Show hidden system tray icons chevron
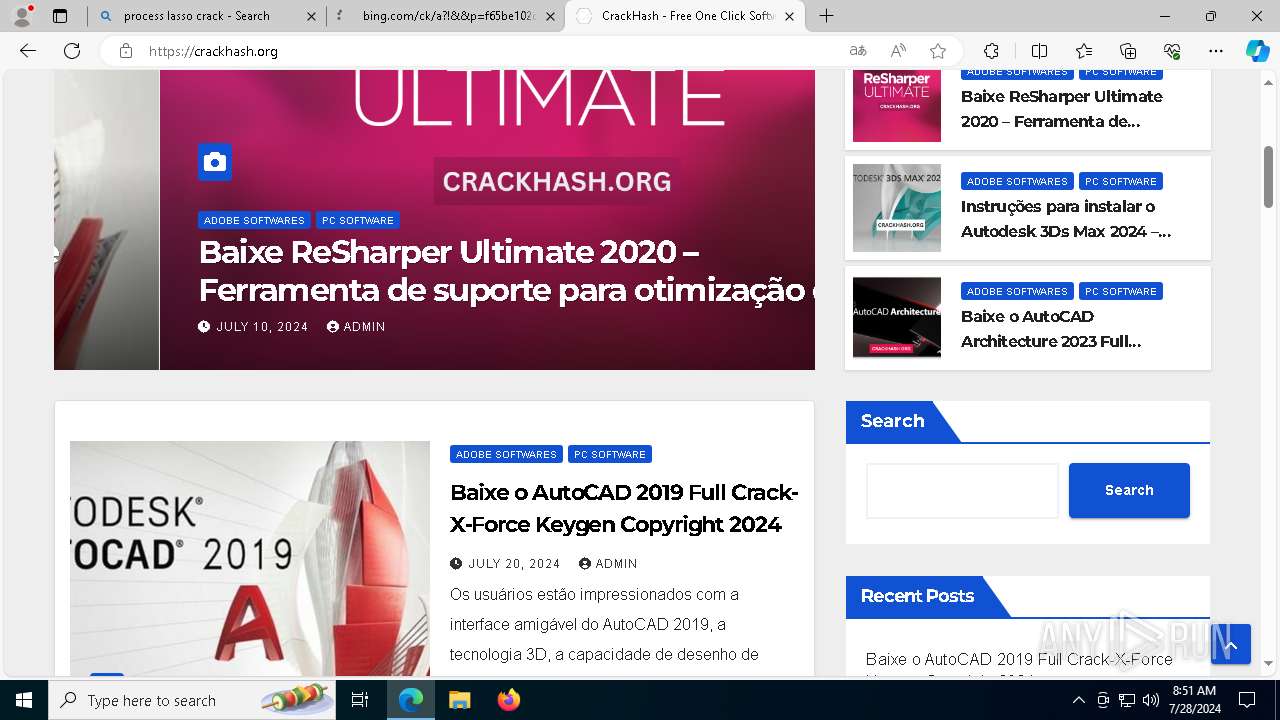 [x=1078, y=700]
